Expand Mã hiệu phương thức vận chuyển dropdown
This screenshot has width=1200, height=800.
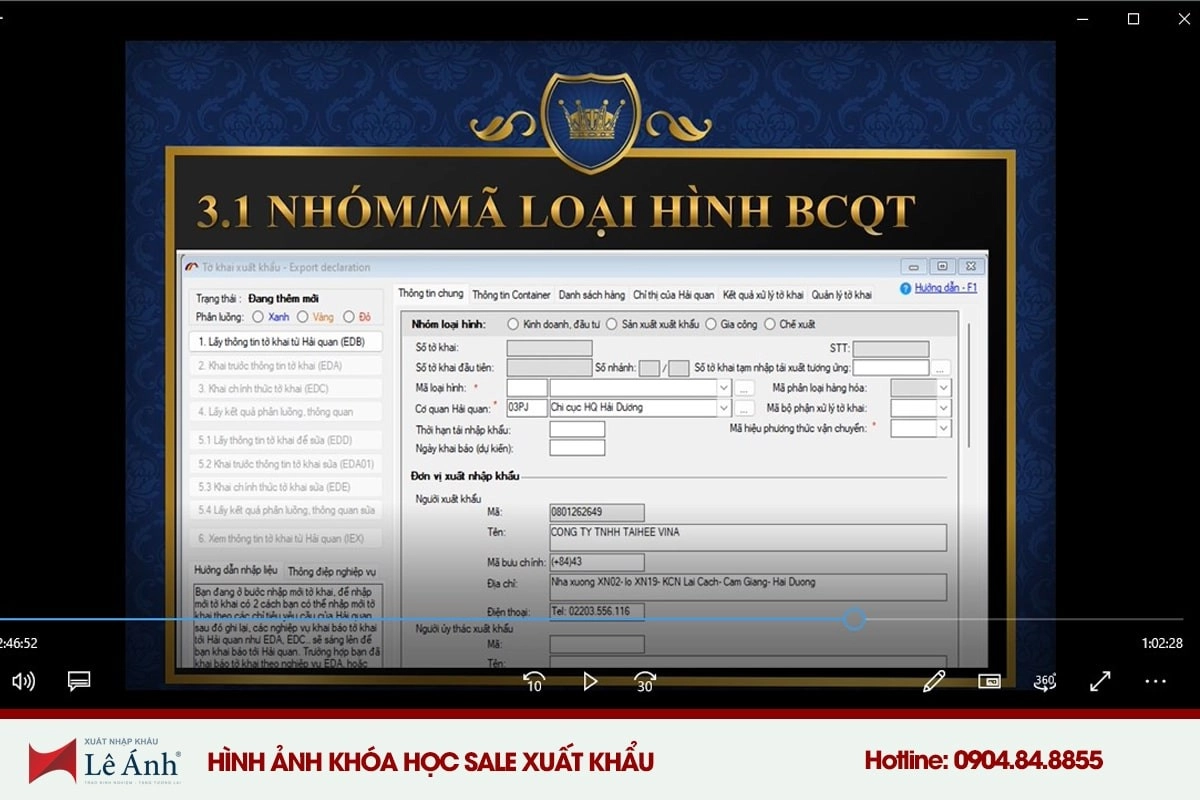pyautogui.click(x=943, y=428)
